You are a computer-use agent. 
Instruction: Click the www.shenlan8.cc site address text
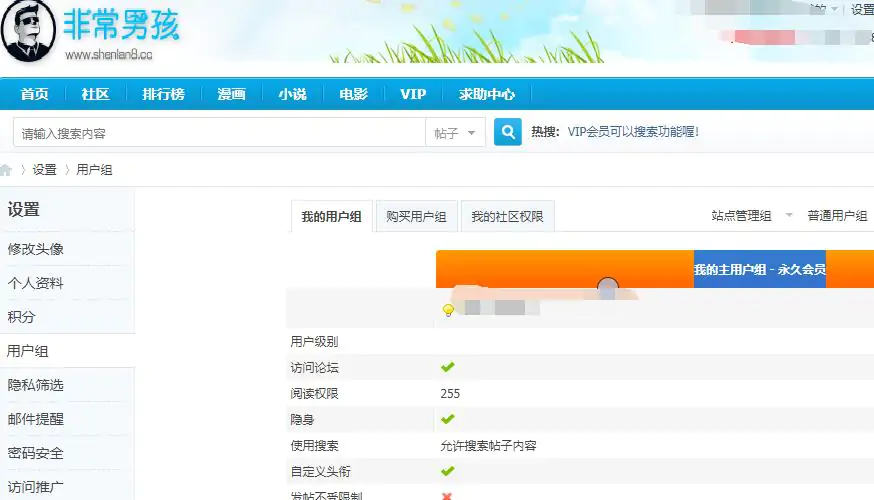coord(109,54)
